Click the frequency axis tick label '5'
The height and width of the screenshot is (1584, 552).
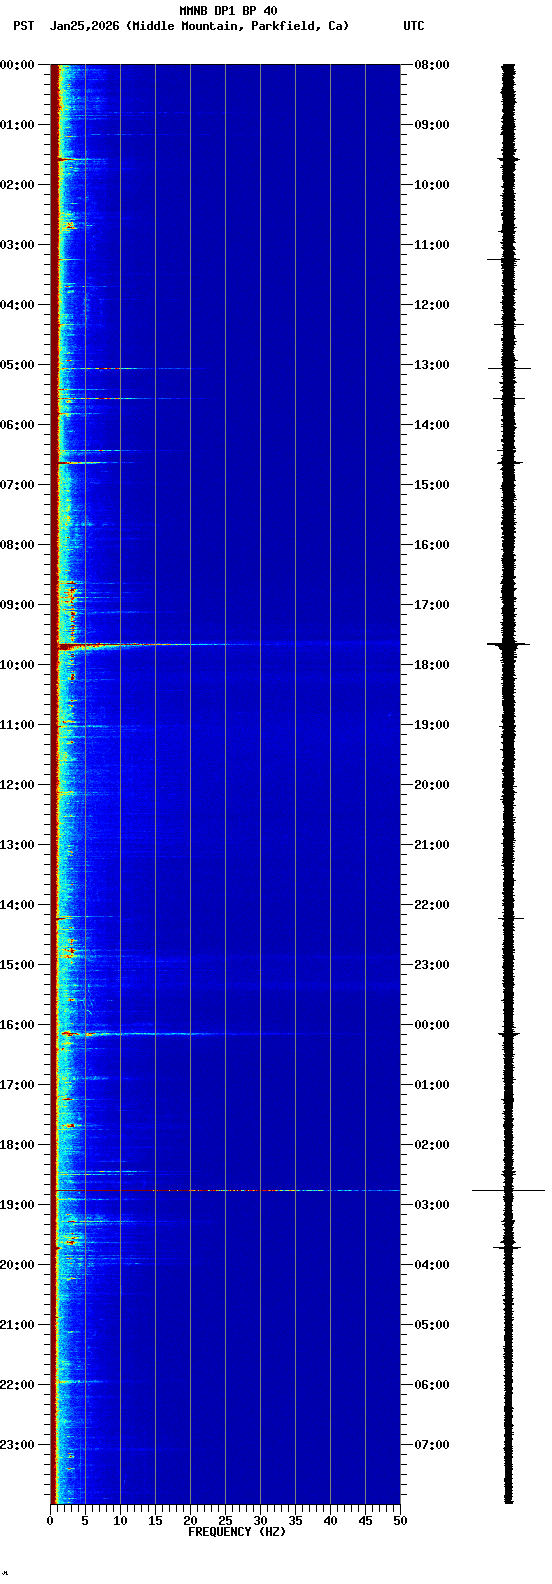pos(85,1521)
